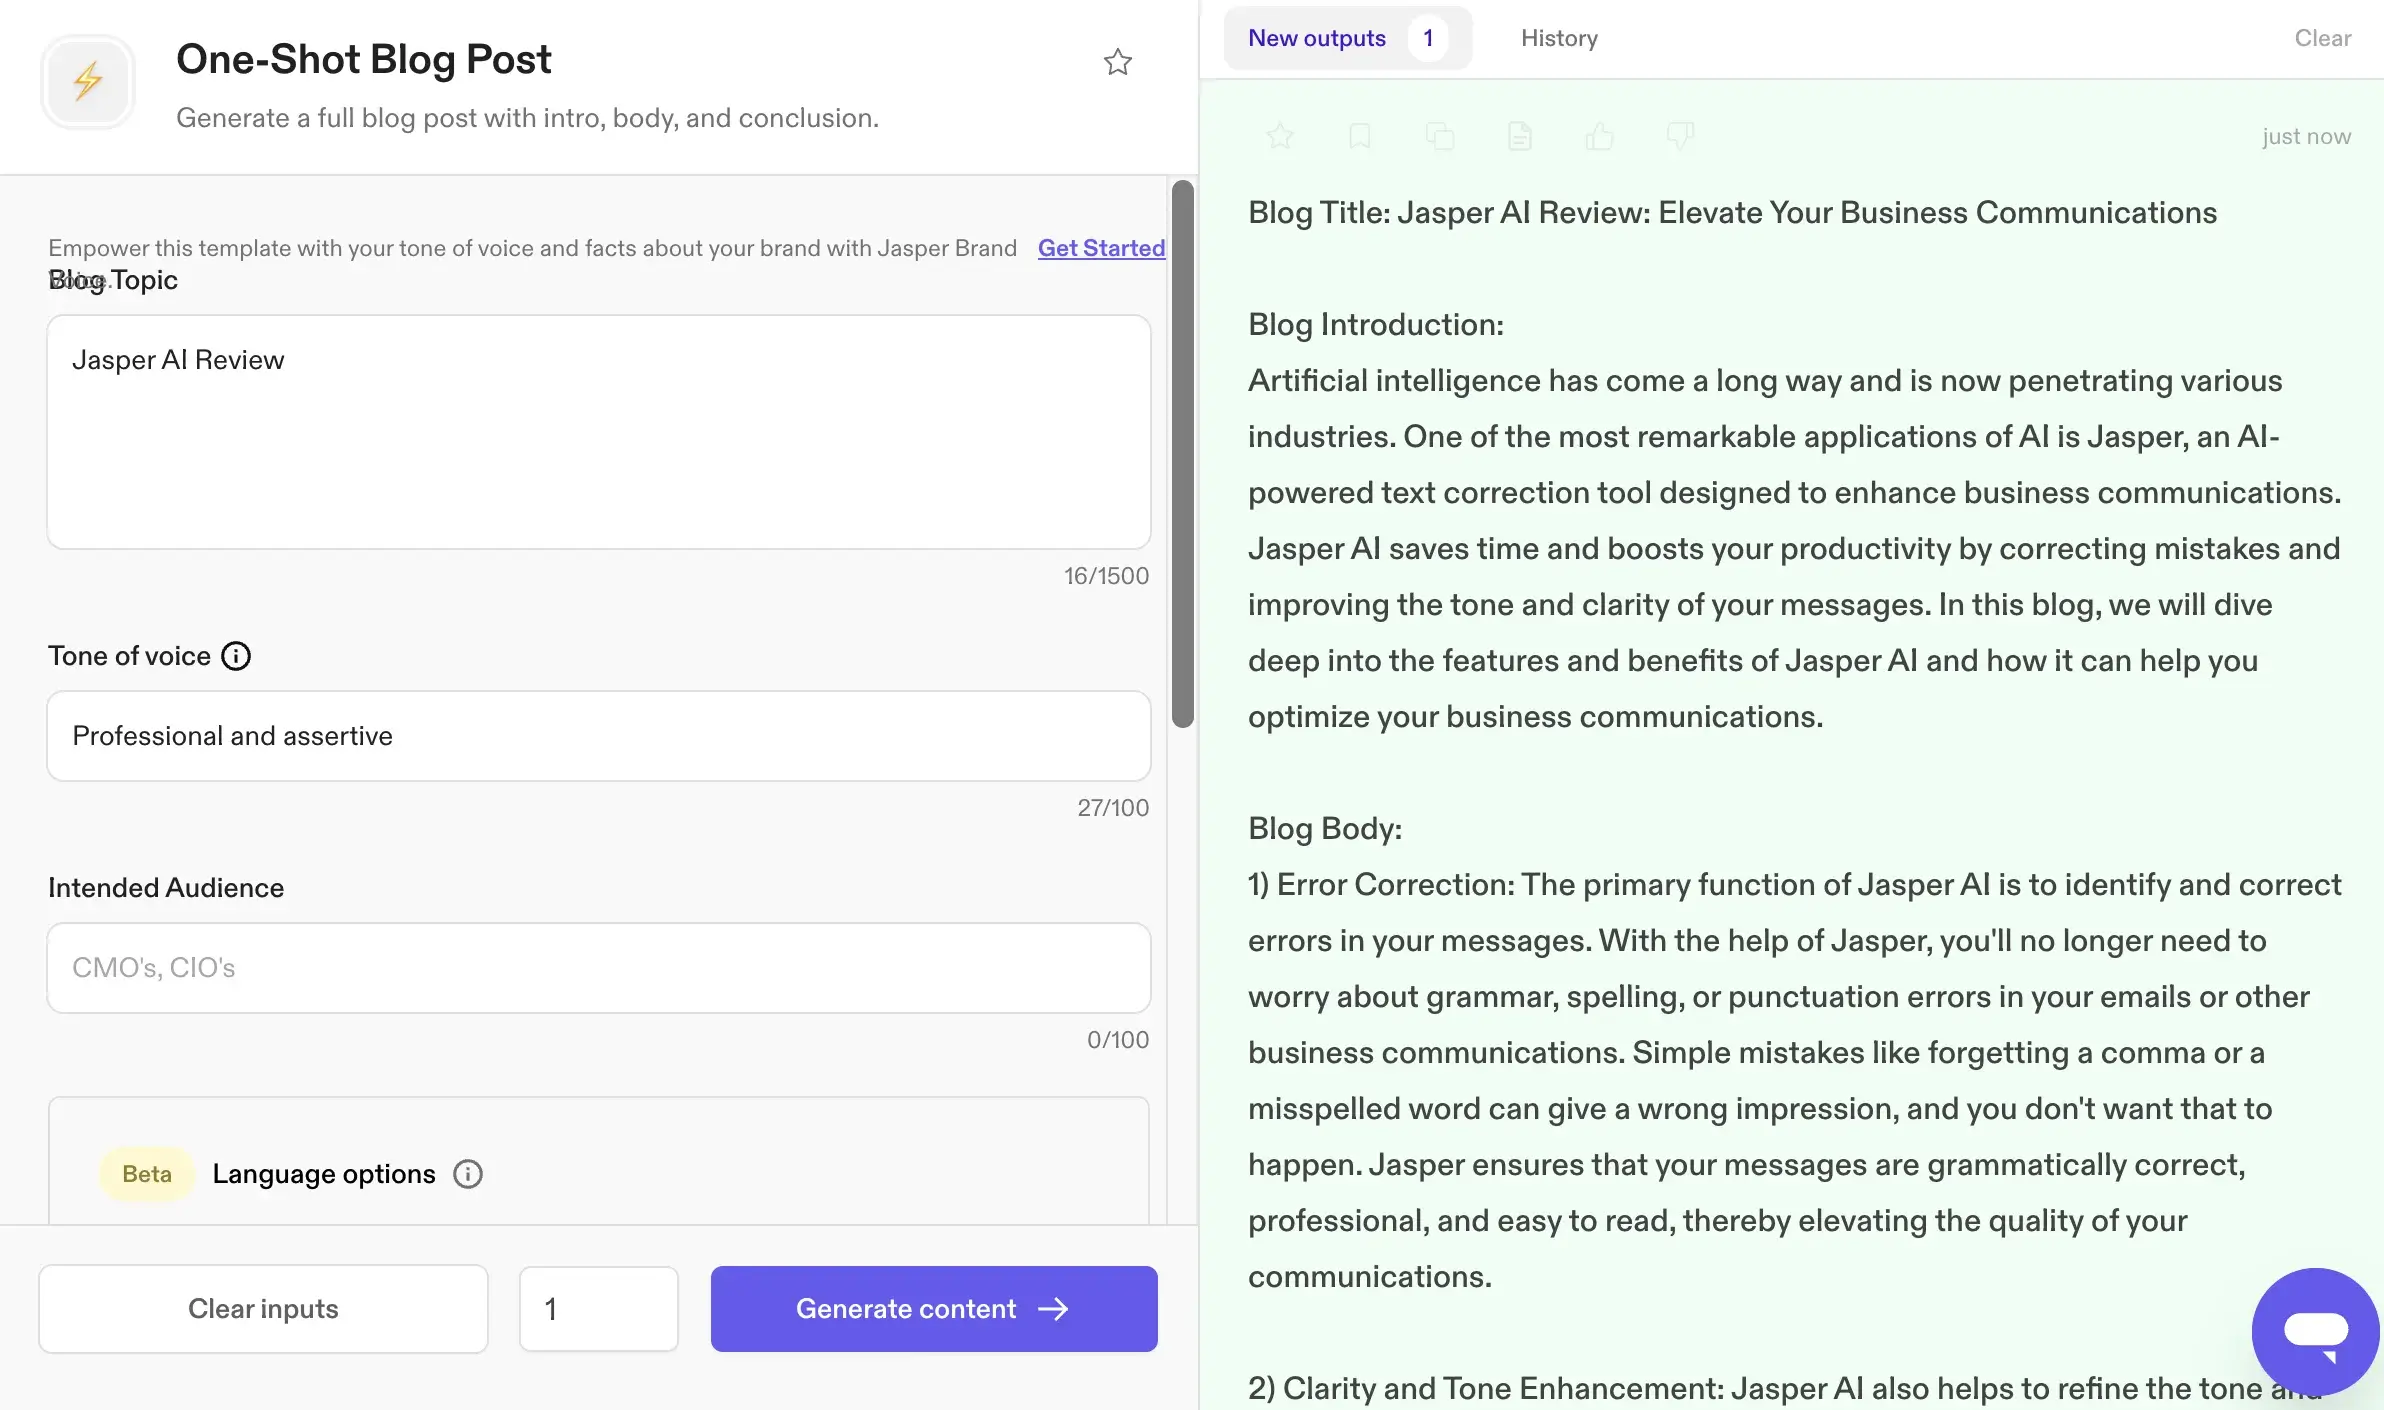Give the output a thumbs down
The image size is (2384, 1410).
[x=1679, y=136]
